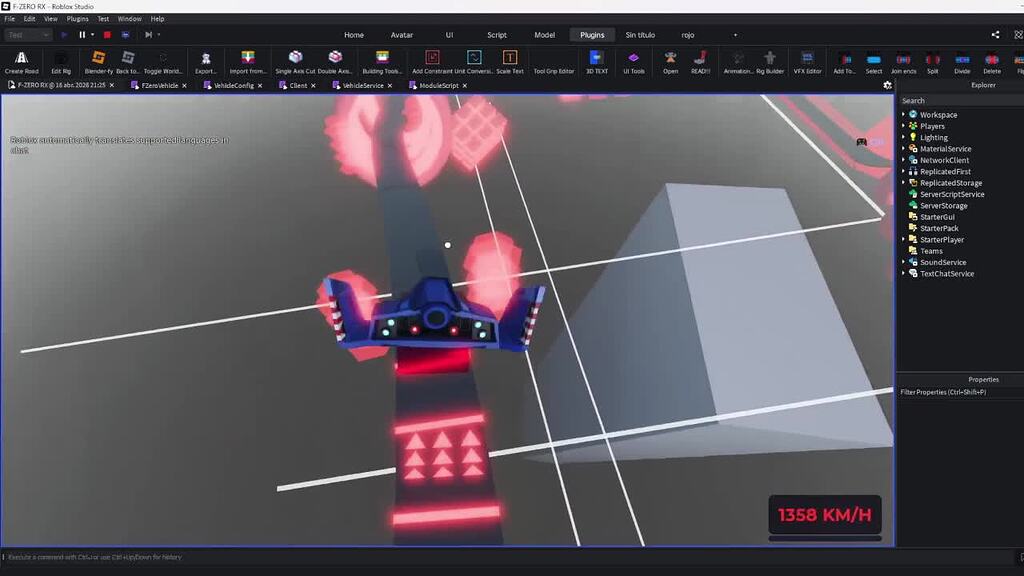The width and height of the screenshot is (1024, 576).
Task: Click the Divide plugin icon
Action: click(x=962, y=62)
